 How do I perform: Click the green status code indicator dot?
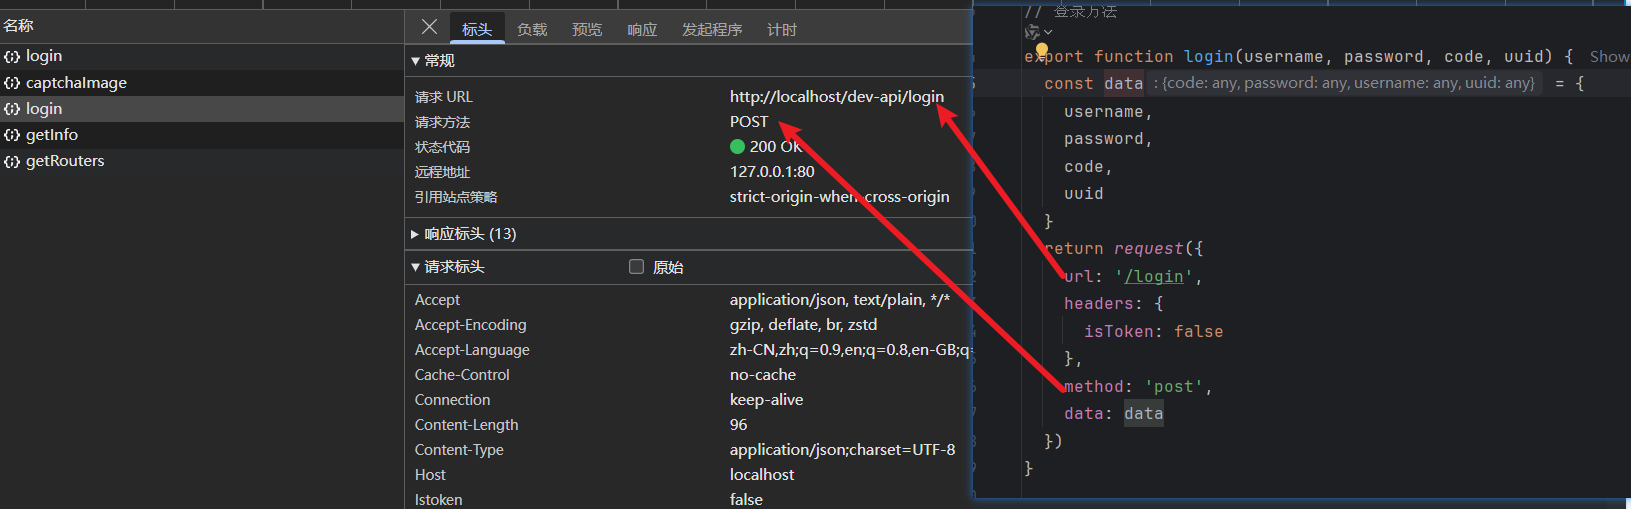[x=738, y=146]
